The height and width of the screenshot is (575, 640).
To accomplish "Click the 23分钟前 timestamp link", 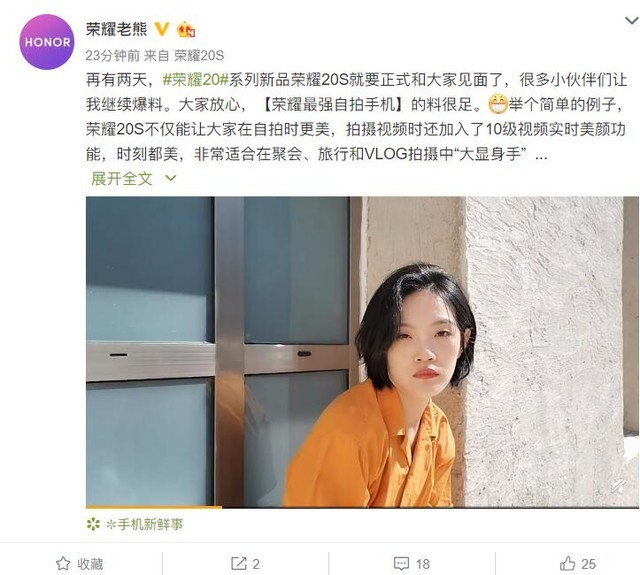I will pyautogui.click(x=112, y=56).
